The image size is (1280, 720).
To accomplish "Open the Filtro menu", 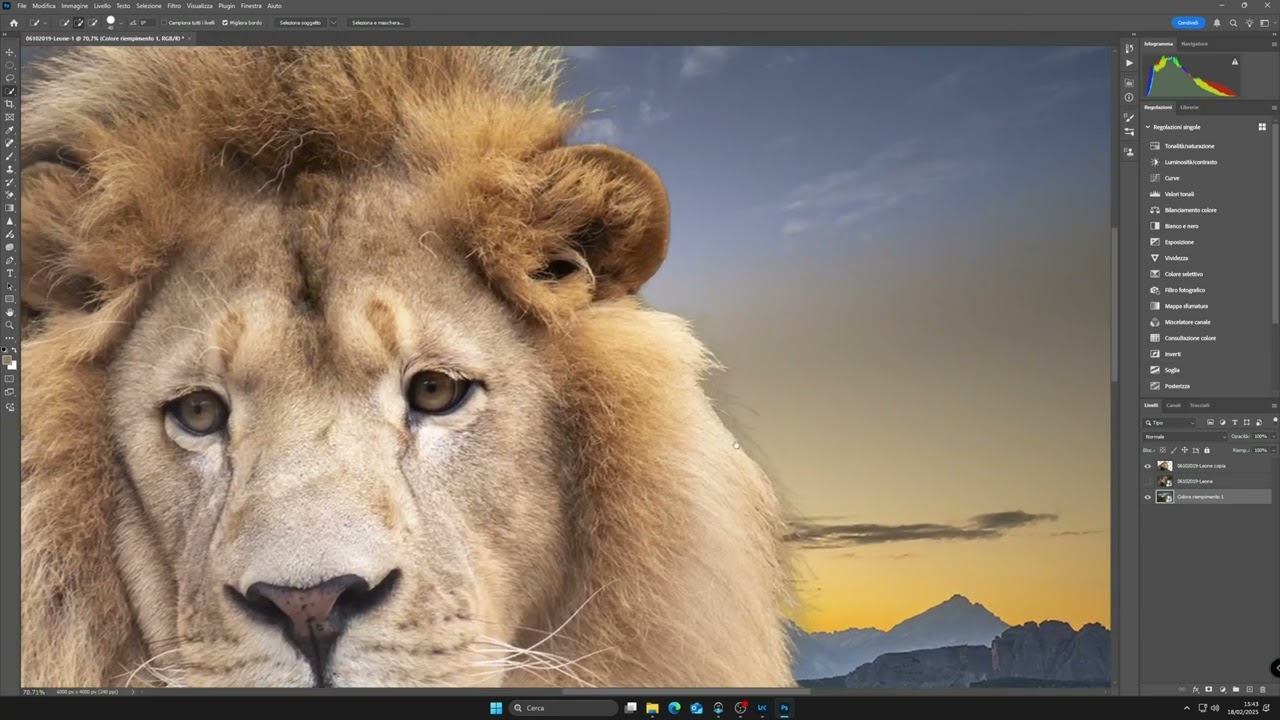I will click(x=174, y=6).
